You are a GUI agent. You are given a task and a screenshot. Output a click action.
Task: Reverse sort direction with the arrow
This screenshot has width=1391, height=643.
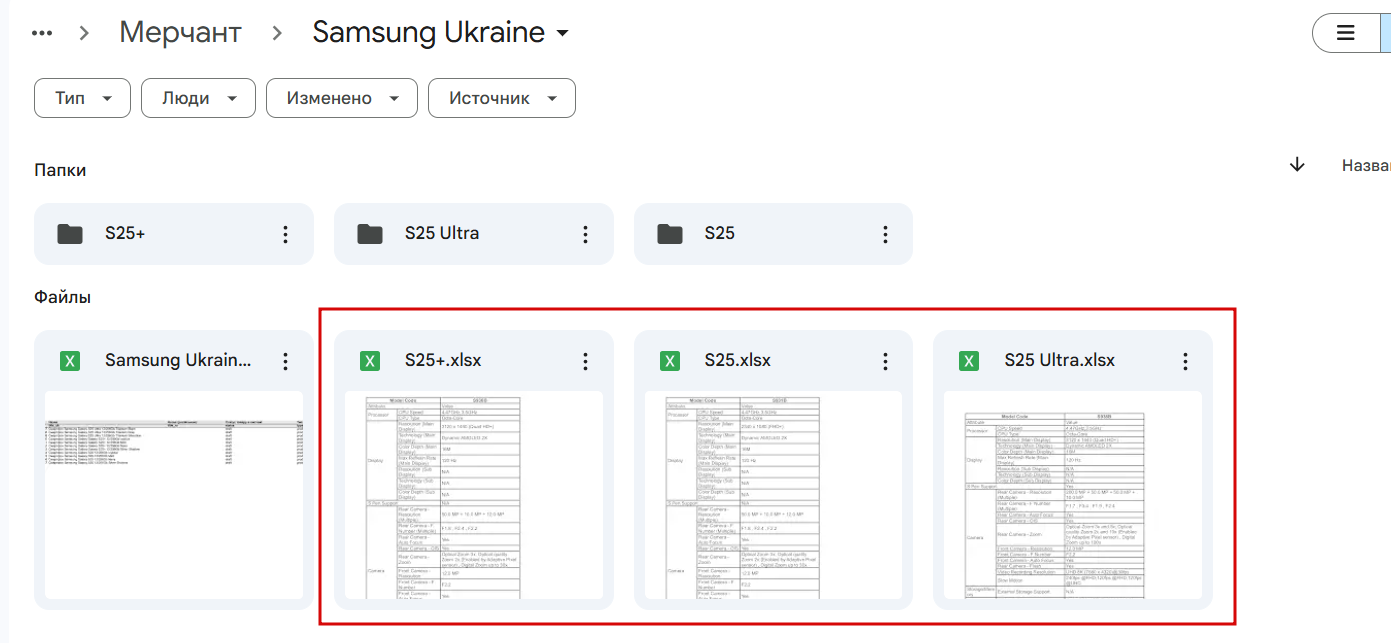(x=1297, y=165)
